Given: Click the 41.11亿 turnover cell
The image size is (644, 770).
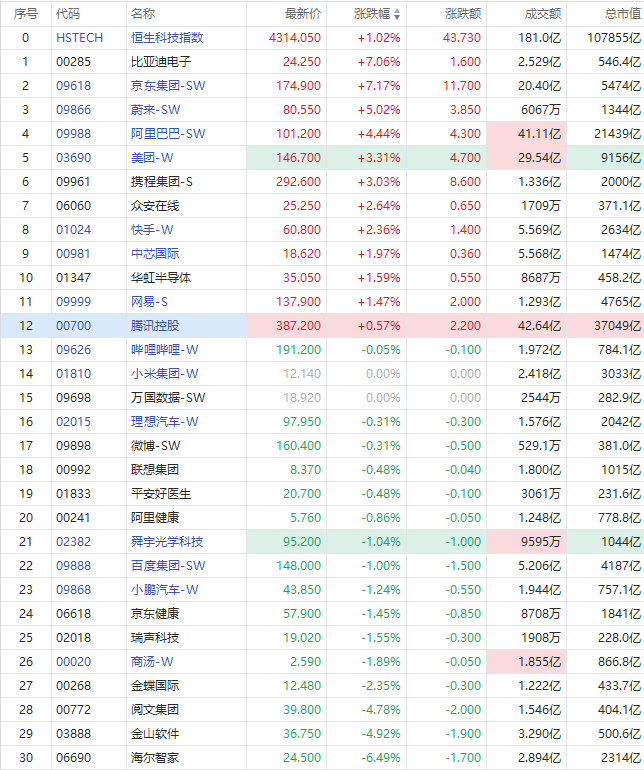Looking at the screenshot, I should tap(527, 134).
